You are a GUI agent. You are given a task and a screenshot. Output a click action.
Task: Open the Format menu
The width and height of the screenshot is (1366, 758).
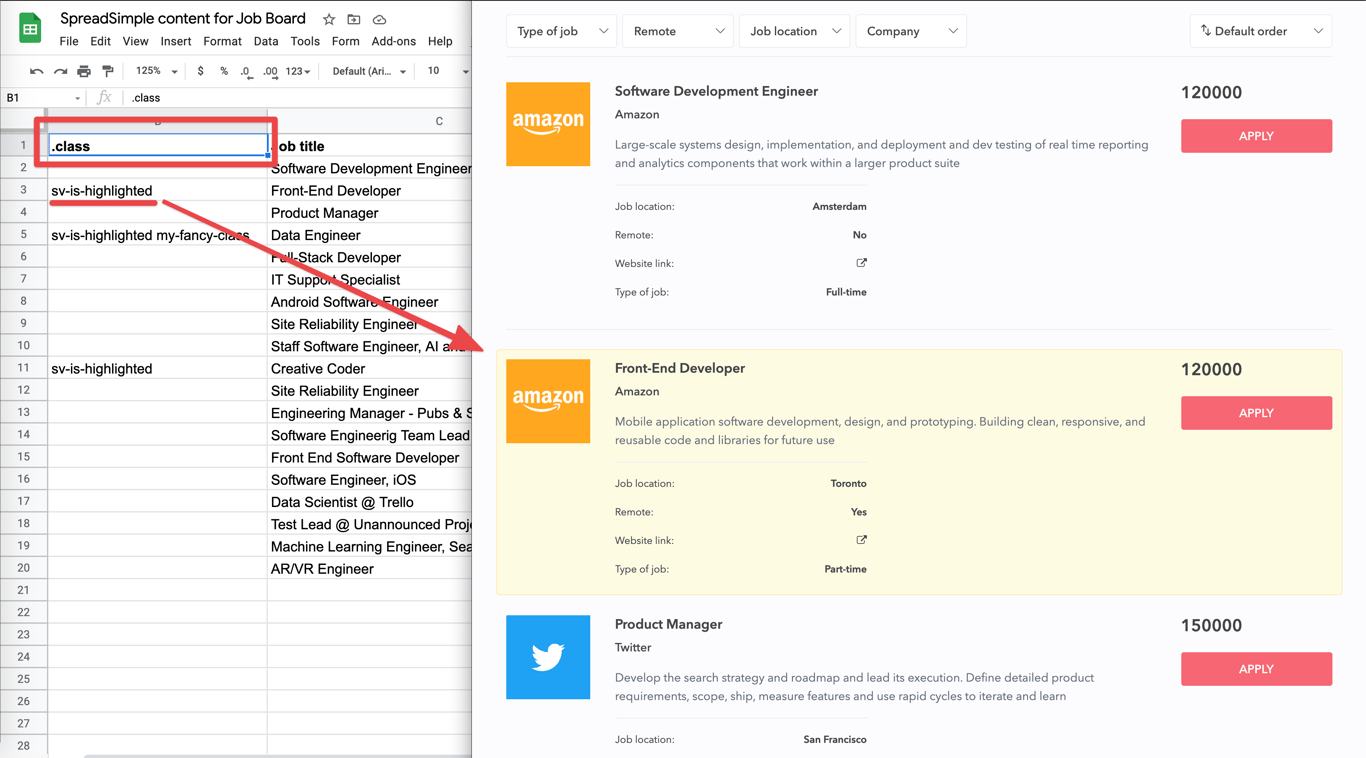pyautogui.click(x=222, y=42)
